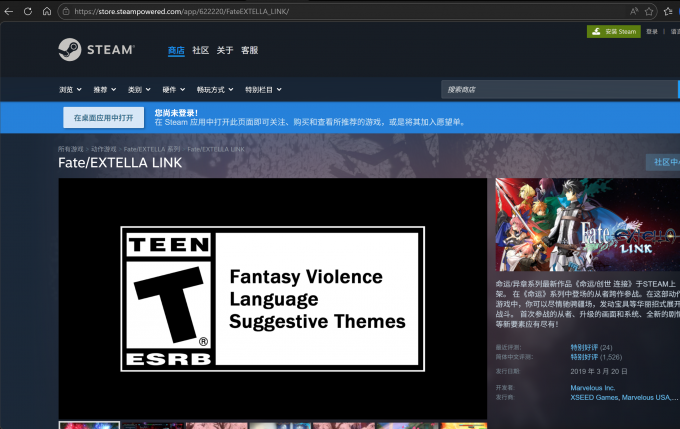Screen dimensions: 680x429
Task: Open the 浏览 dropdown menu
Action: pyautogui.click(x=70, y=89)
